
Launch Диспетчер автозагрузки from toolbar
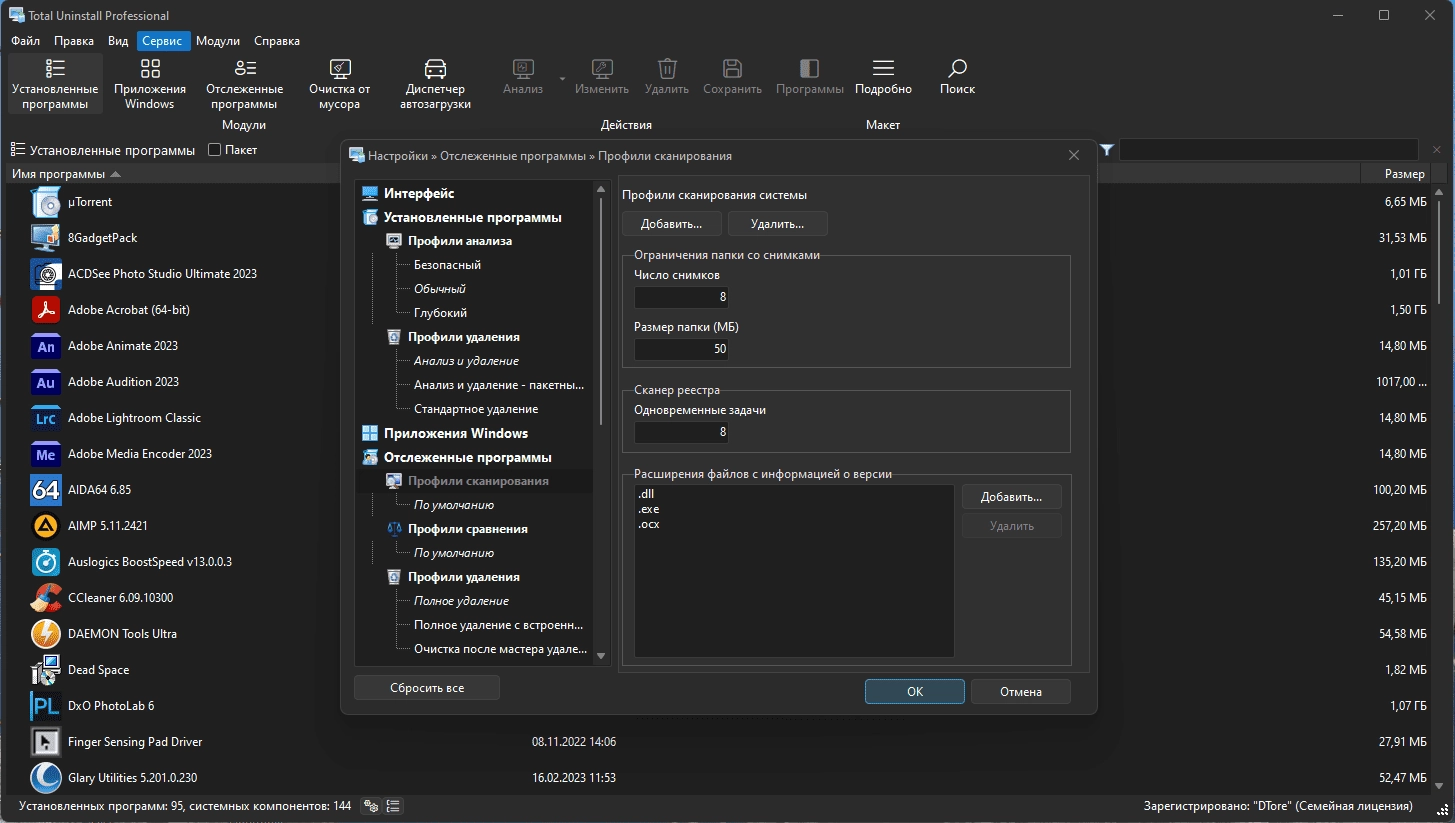(435, 82)
